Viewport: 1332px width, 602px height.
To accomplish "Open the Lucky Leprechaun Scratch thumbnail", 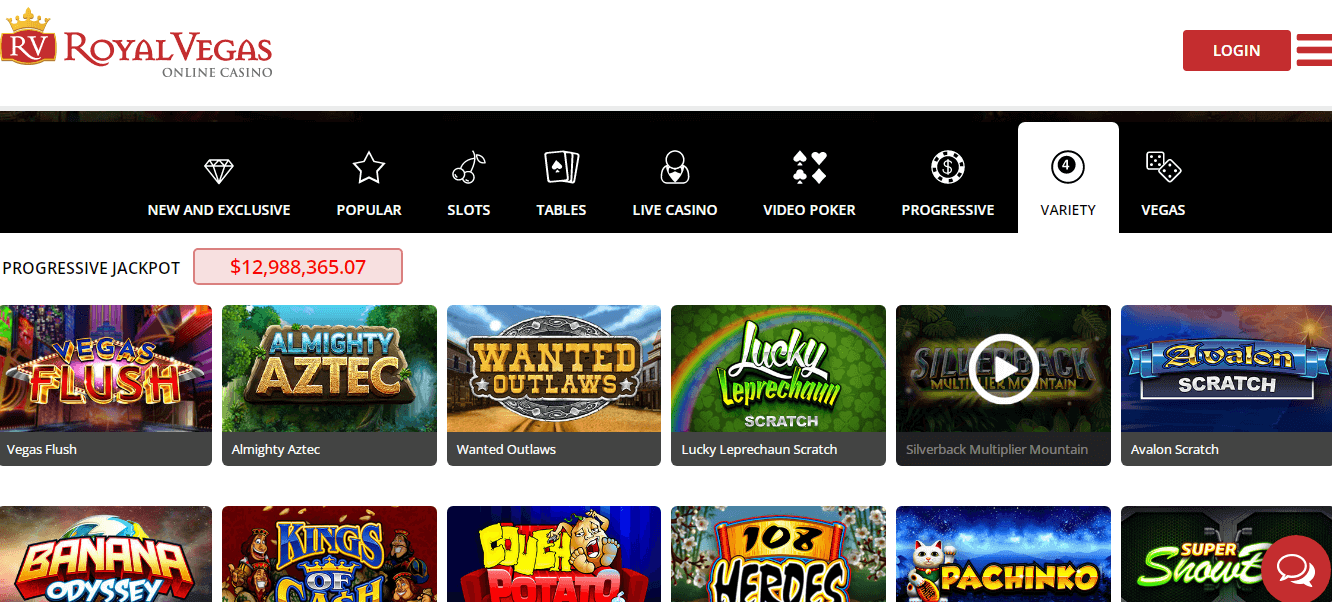I will pyautogui.click(x=778, y=369).
